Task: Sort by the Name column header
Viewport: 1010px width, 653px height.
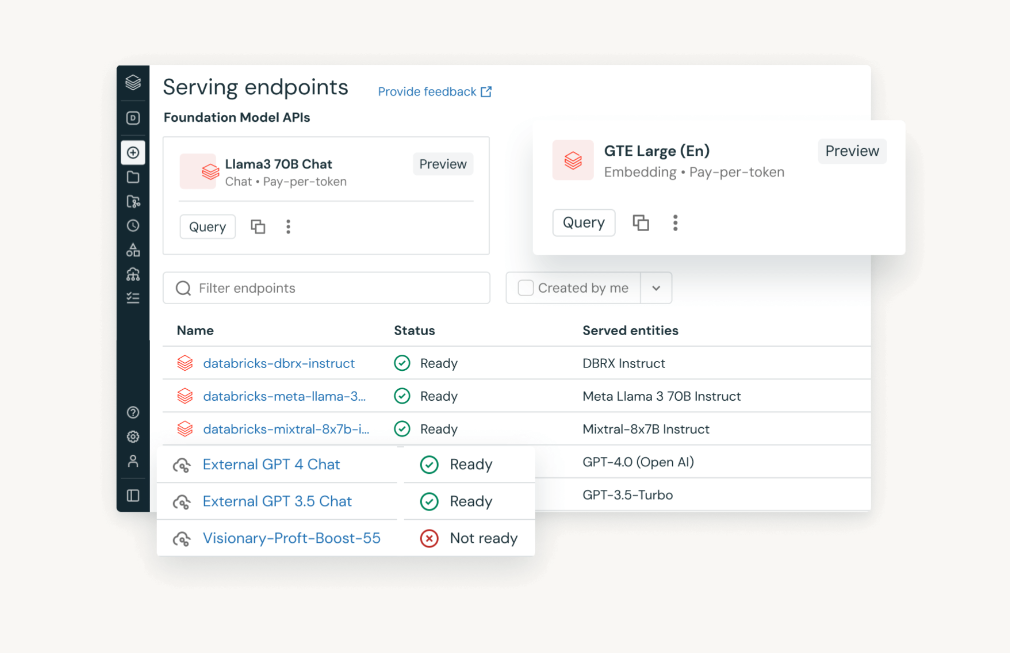Action: point(195,330)
